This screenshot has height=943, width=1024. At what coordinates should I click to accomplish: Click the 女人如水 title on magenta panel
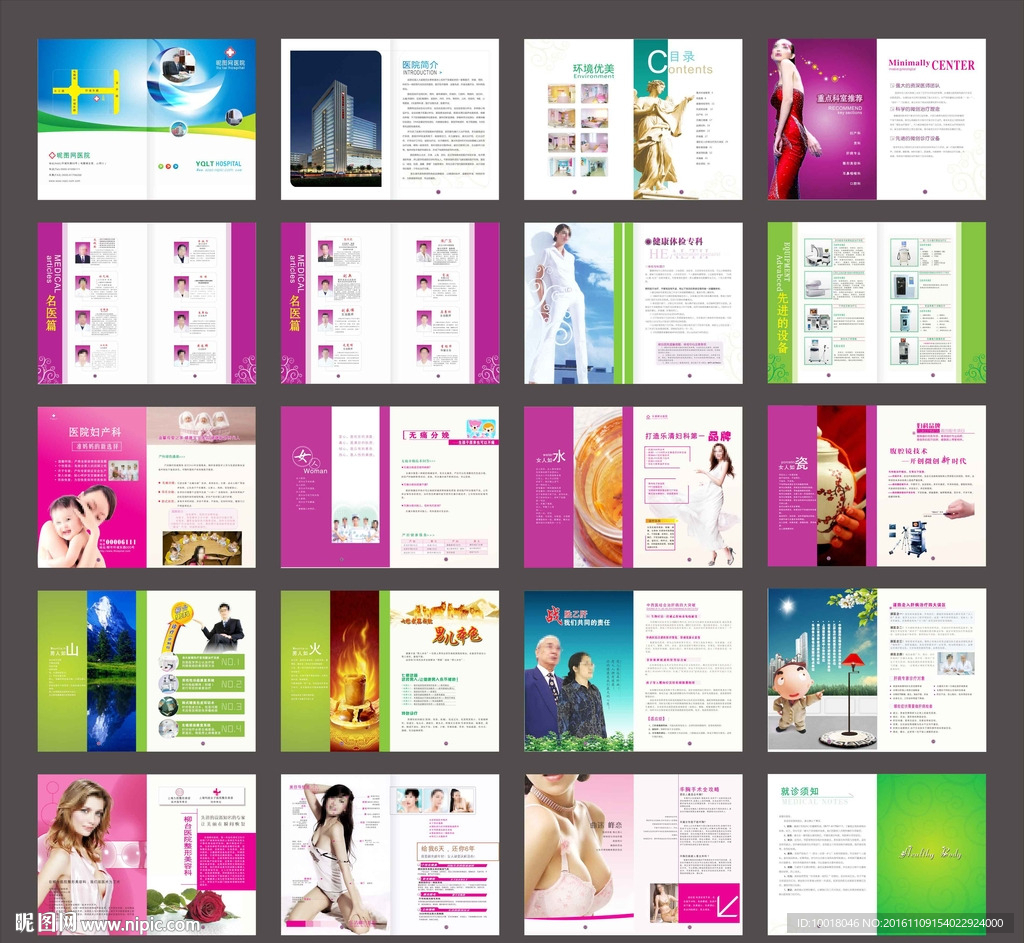(x=550, y=458)
